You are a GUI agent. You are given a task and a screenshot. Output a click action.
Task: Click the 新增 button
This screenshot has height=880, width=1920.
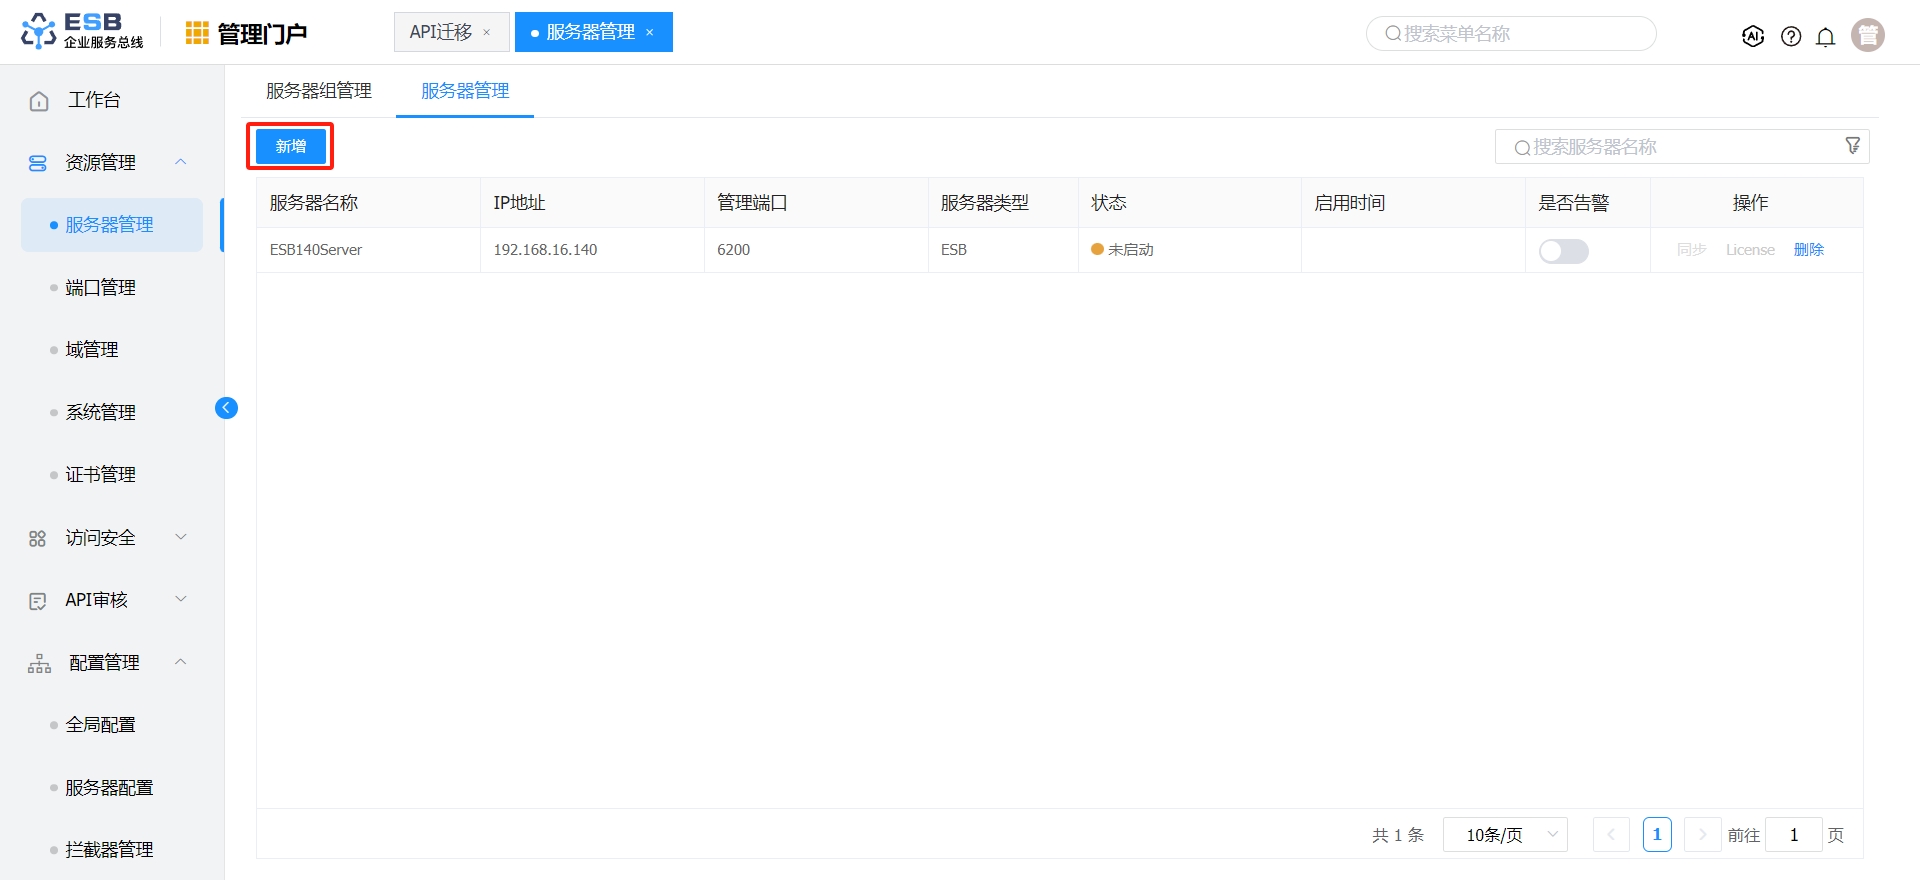point(290,147)
